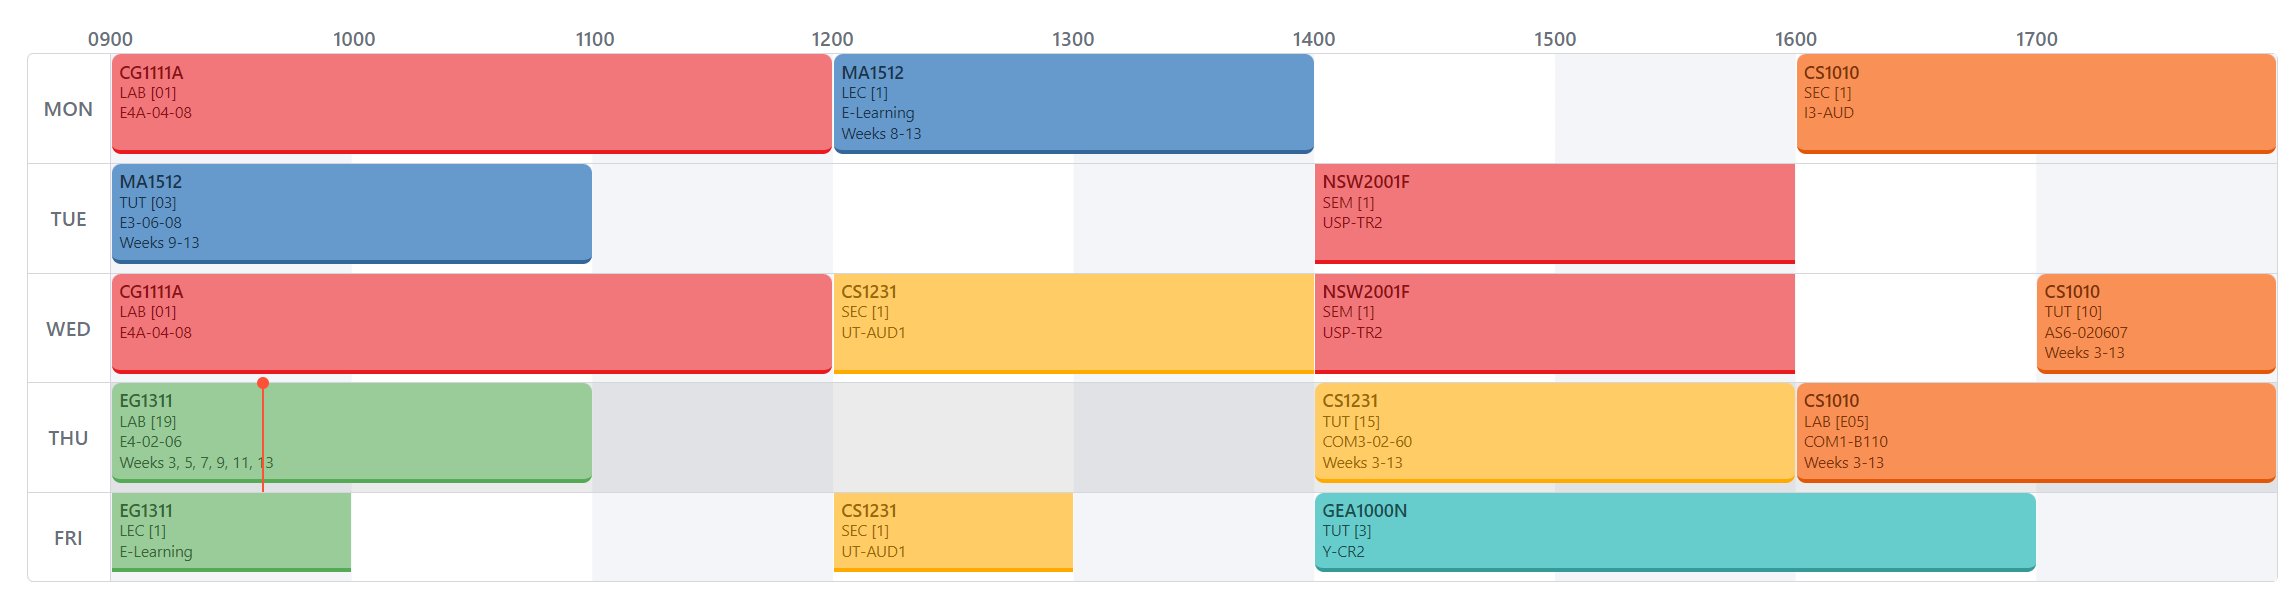The height and width of the screenshot is (602, 2292).
Task: Click the MA1512 TUT [03] block on Tuesday
Action: (351, 213)
